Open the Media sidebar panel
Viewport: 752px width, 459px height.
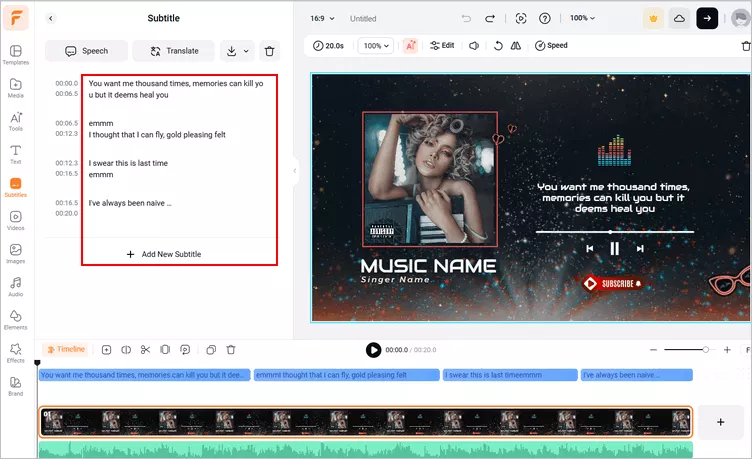[15, 88]
